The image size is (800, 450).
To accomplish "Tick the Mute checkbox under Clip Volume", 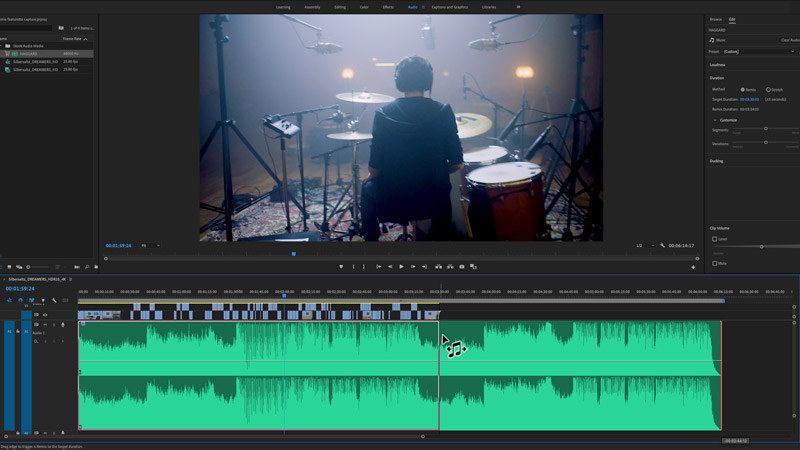I will pos(714,263).
